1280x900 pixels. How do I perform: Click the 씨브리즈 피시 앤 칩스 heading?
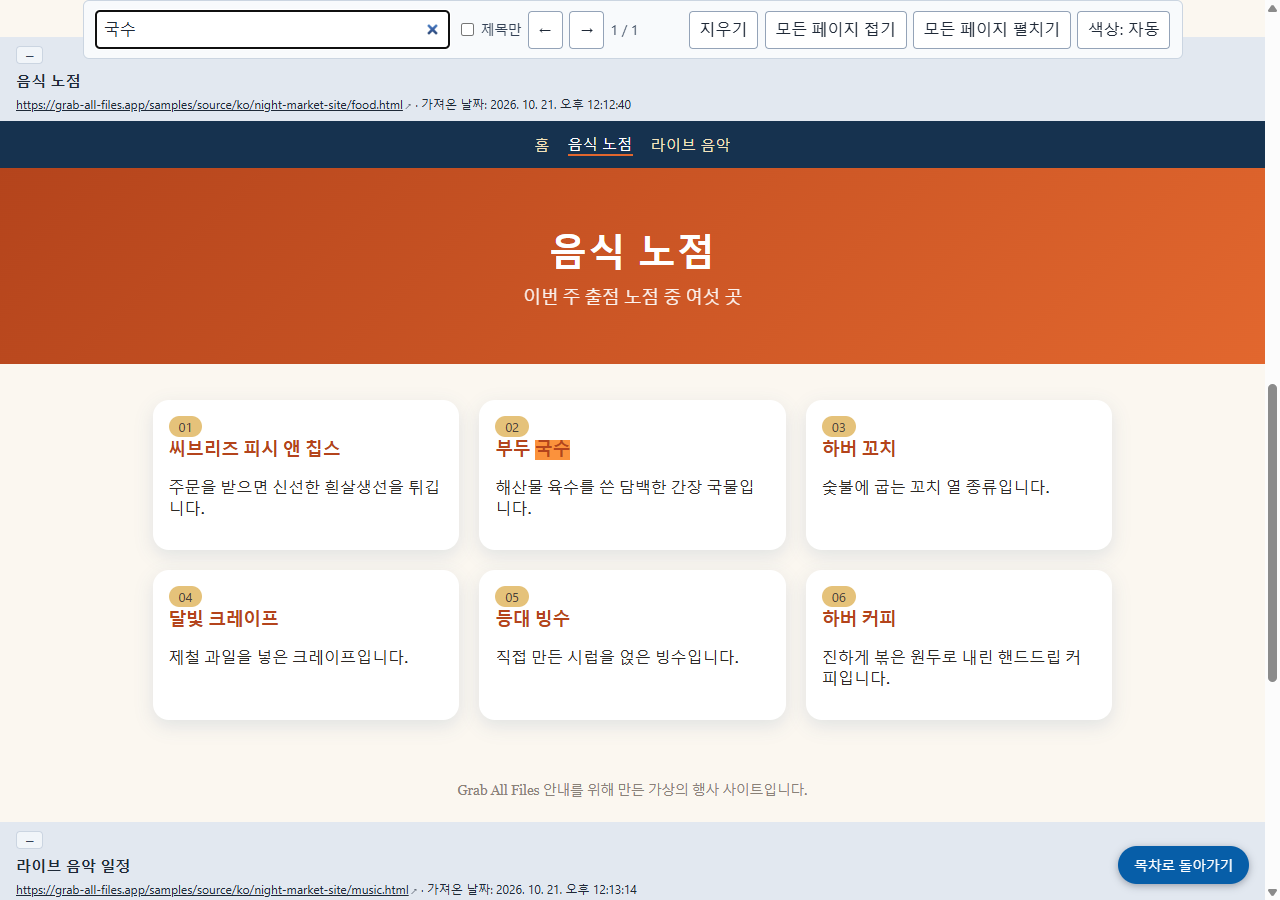[x=255, y=448]
